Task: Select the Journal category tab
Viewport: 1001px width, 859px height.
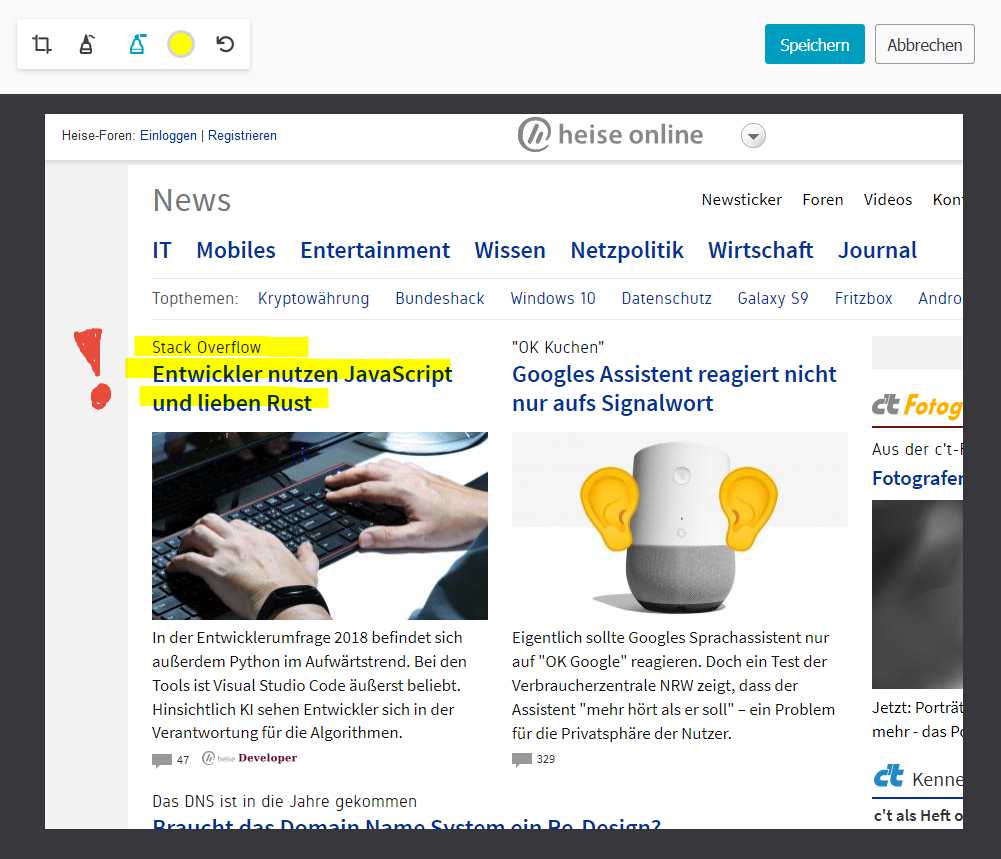Action: 877,250
